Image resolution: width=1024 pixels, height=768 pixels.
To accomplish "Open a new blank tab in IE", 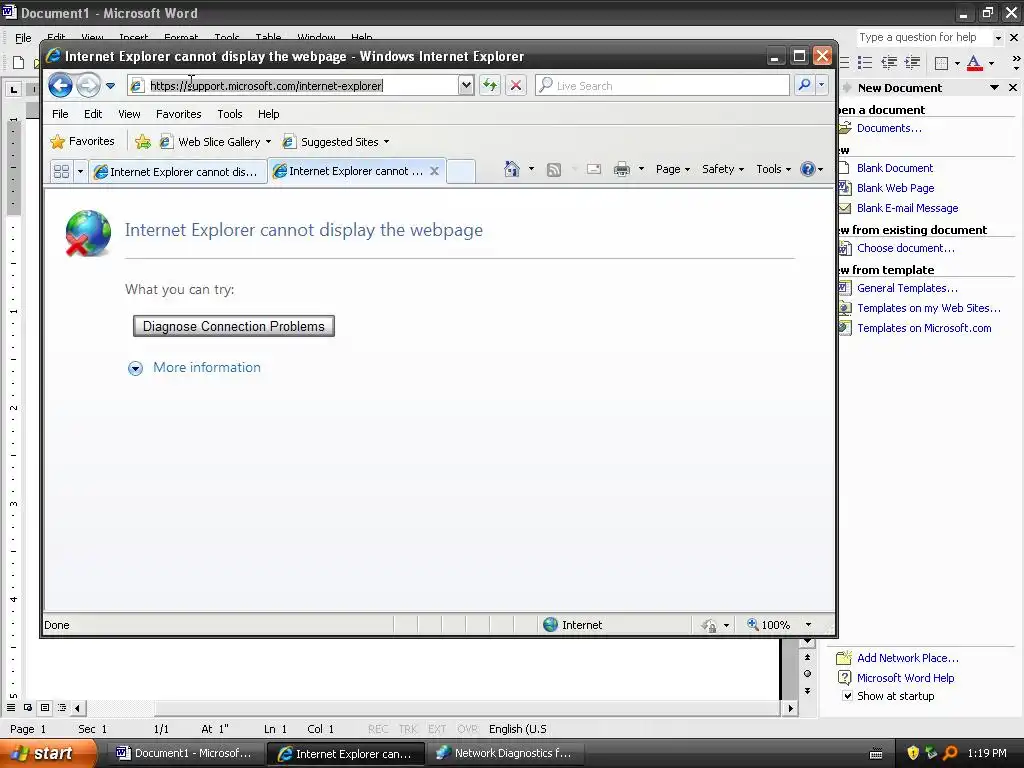I will (x=461, y=172).
